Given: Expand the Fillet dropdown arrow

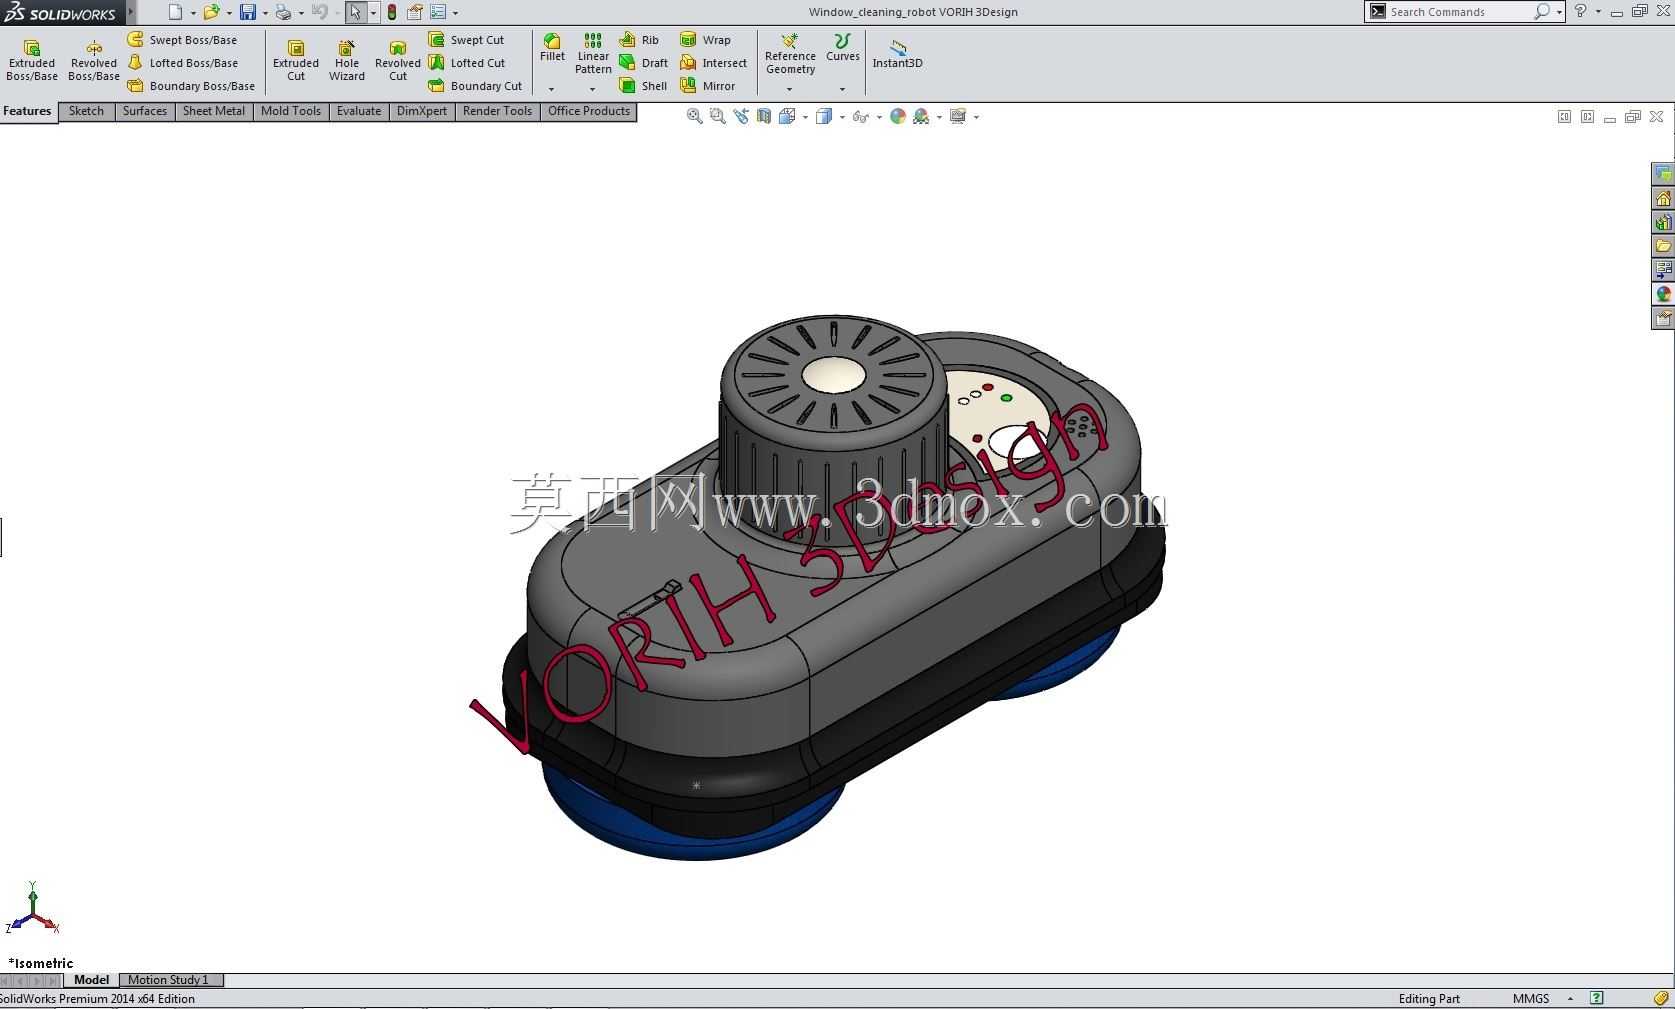Looking at the screenshot, I should pos(551,89).
